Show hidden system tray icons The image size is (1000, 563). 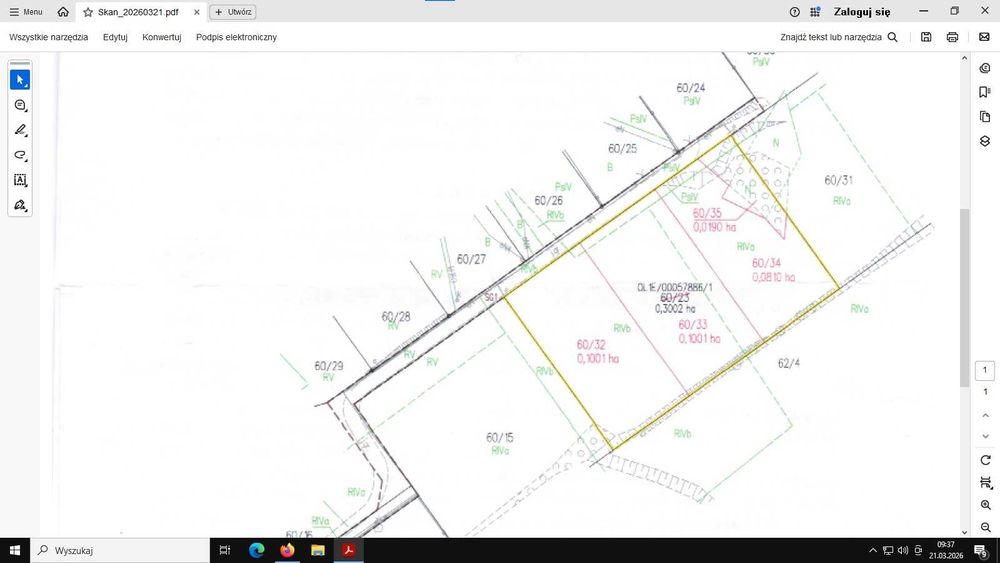click(872, 550)
